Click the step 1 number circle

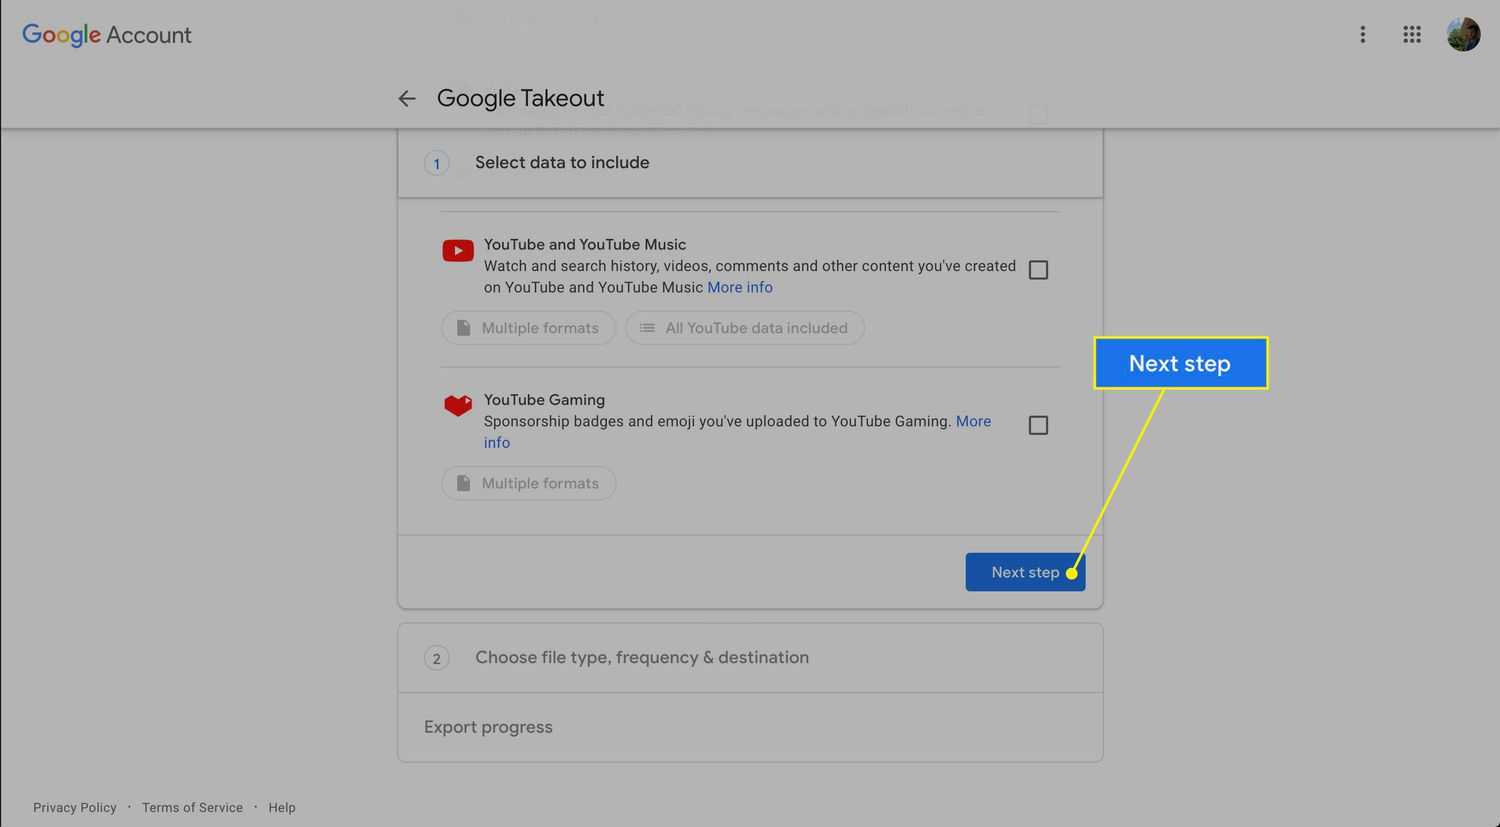(x=436, y=163)
